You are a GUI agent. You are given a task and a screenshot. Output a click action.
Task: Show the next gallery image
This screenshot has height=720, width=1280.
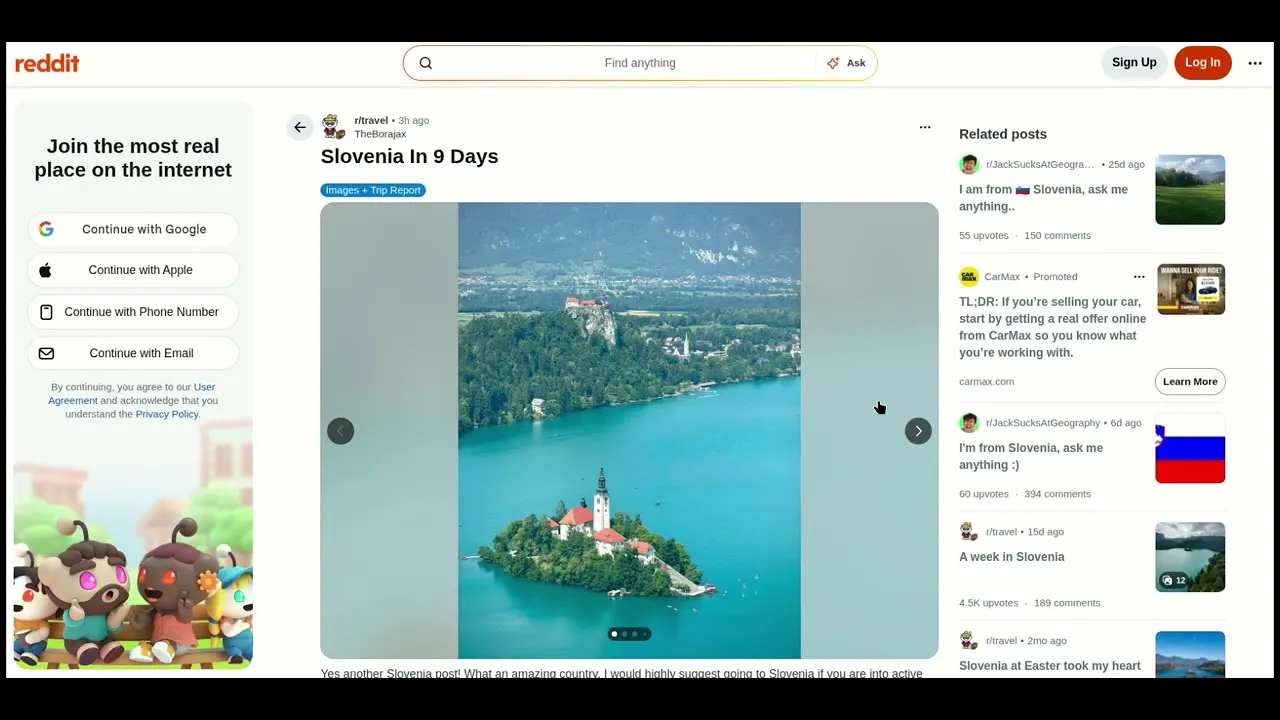pyautogui.click(x=918, y=431)
